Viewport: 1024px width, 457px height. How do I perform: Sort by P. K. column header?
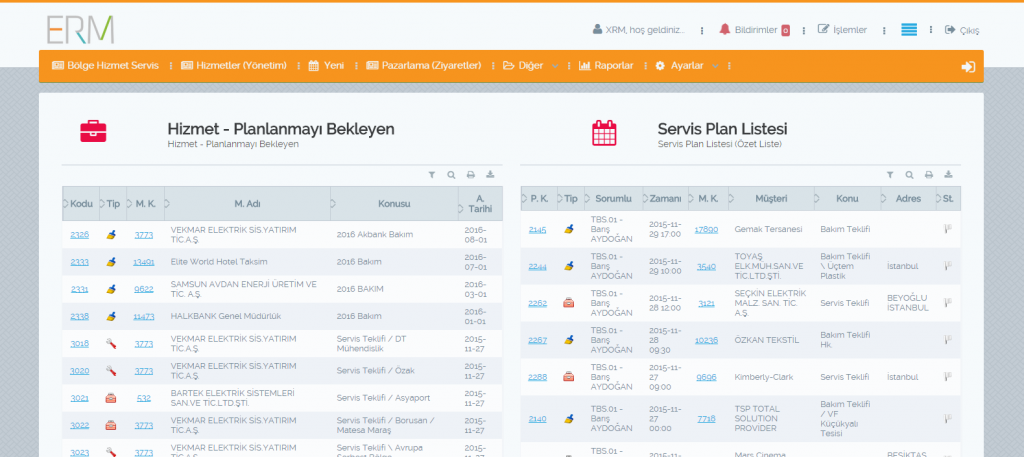click(539, 198)
